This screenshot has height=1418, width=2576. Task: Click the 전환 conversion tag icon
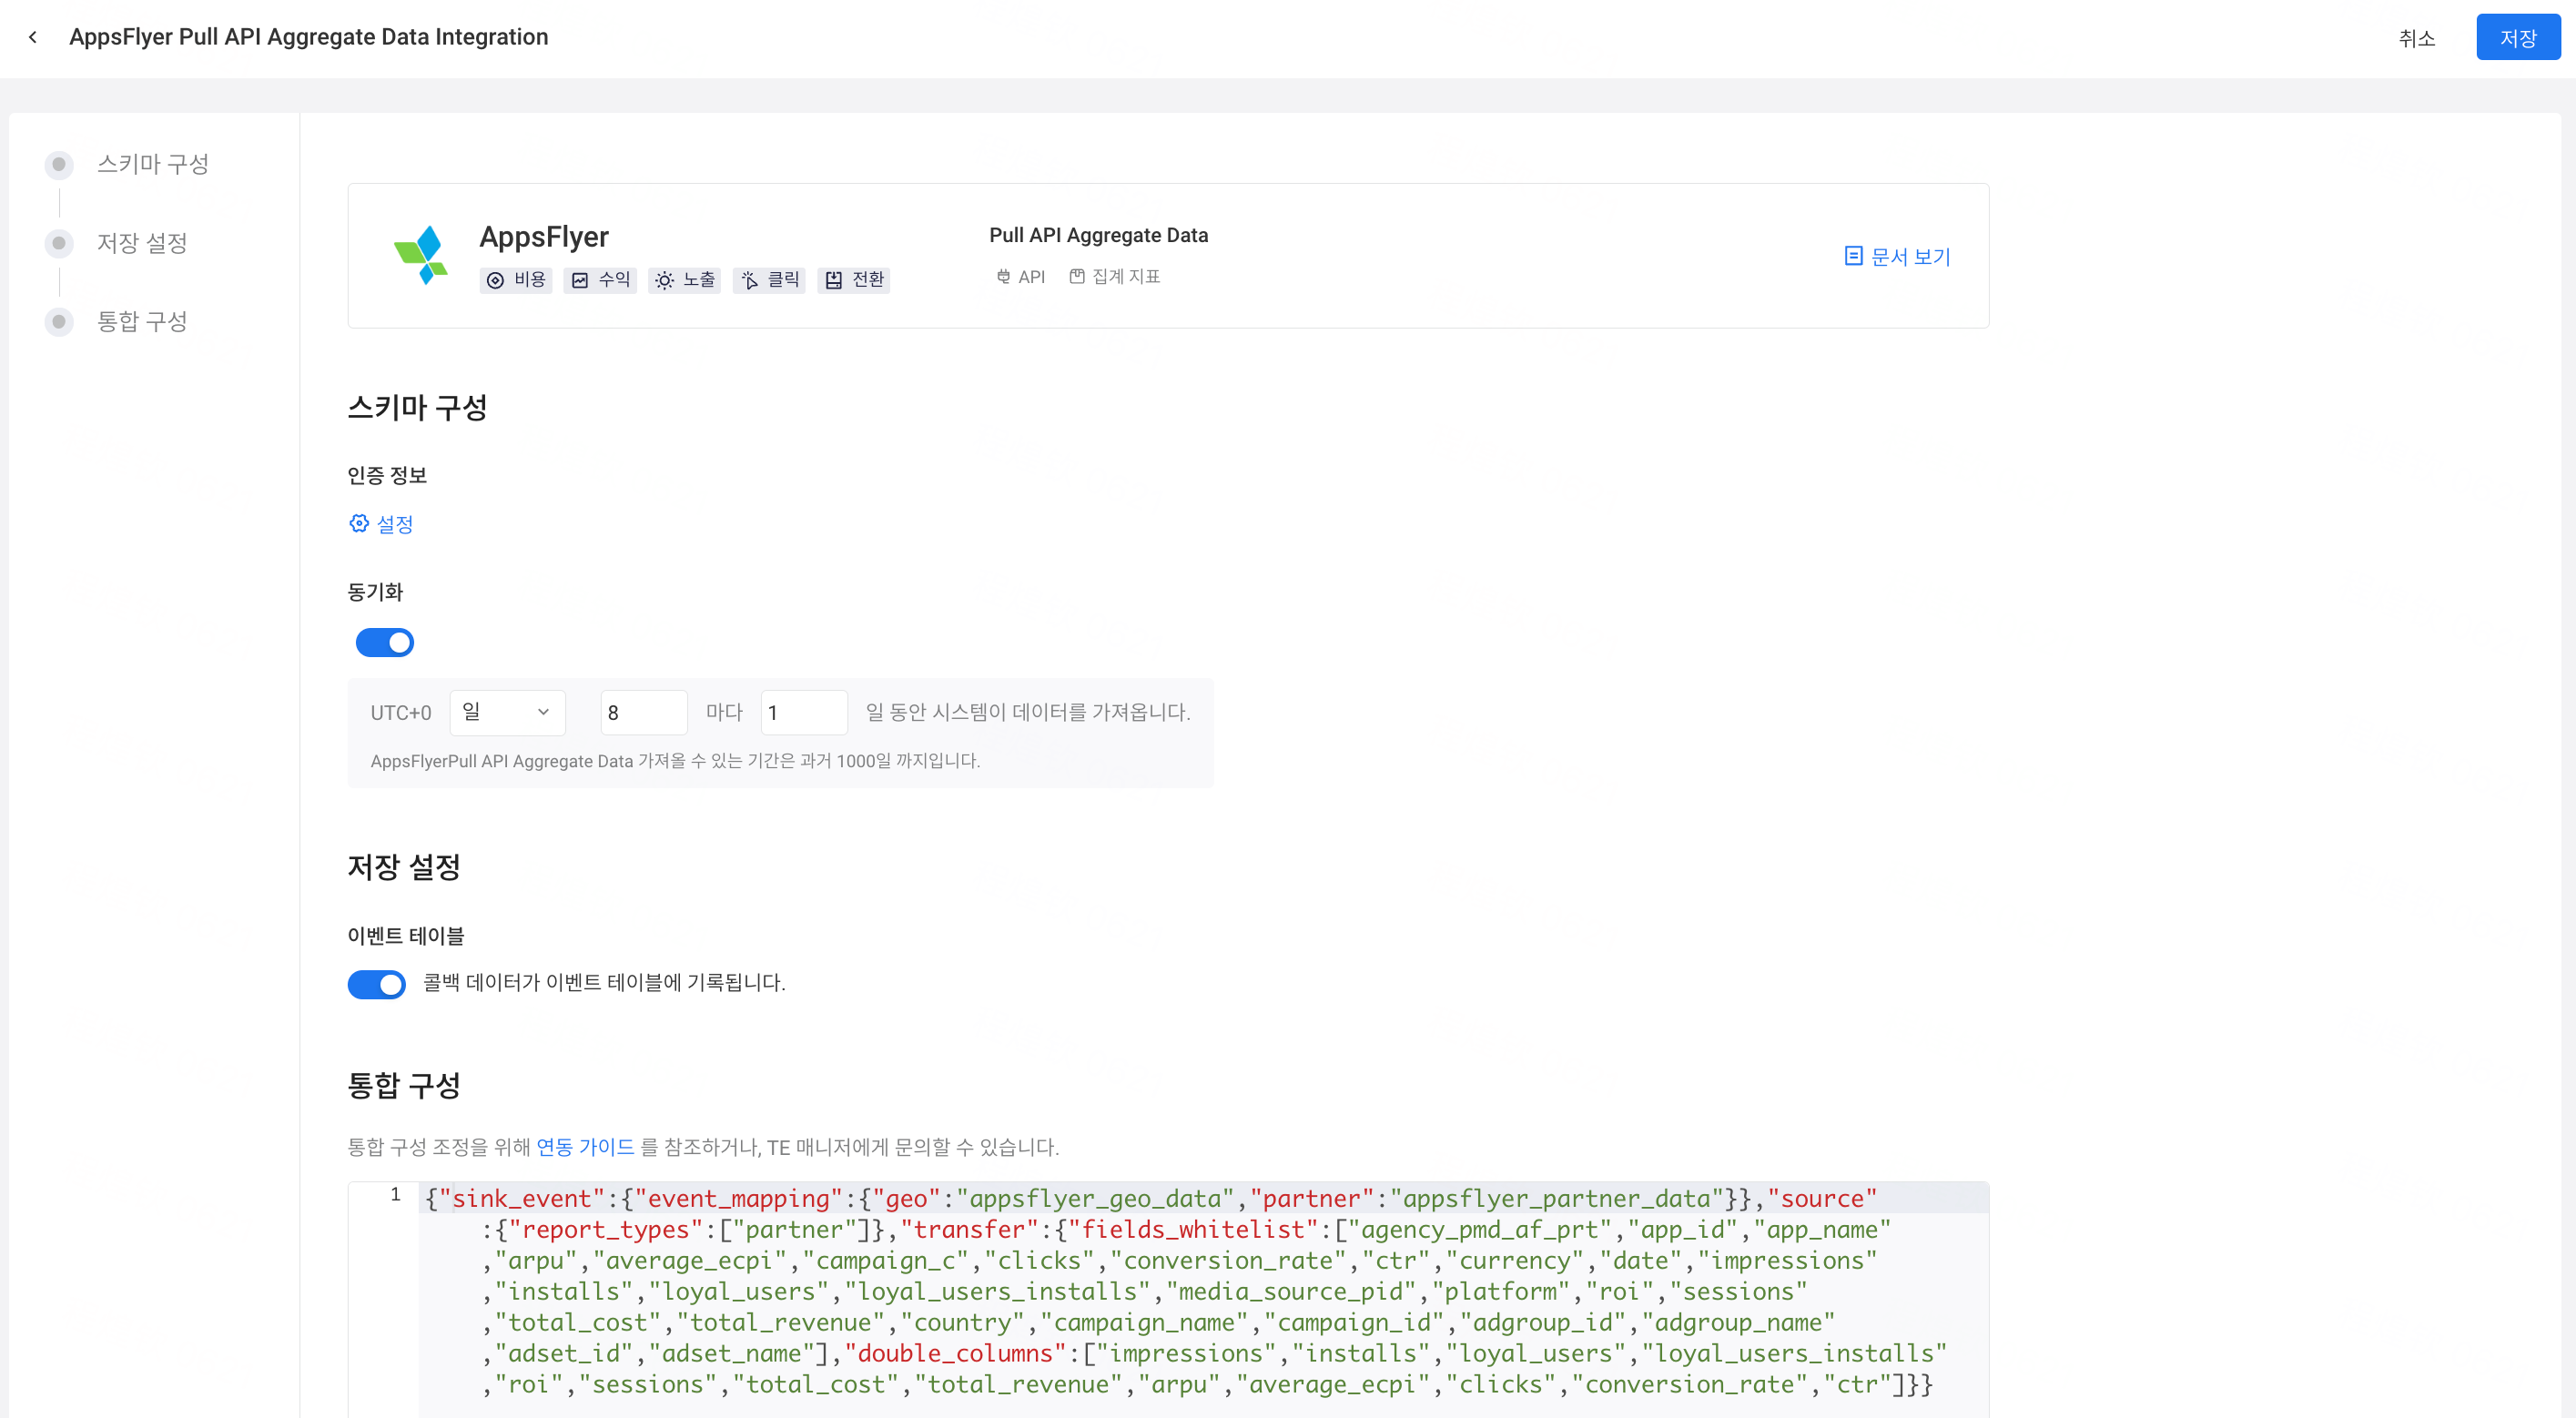click(834, 280)
